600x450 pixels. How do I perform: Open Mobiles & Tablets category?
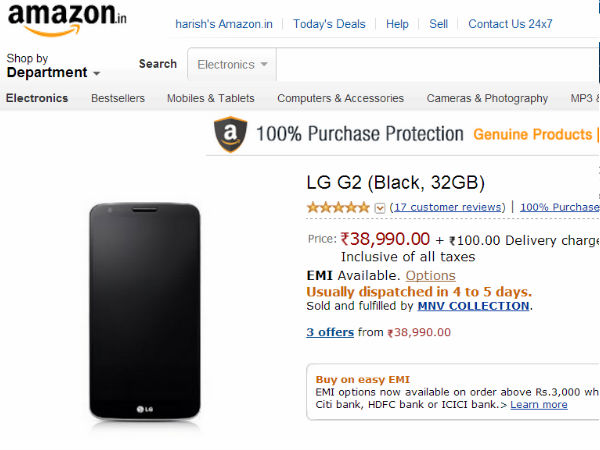211,98
